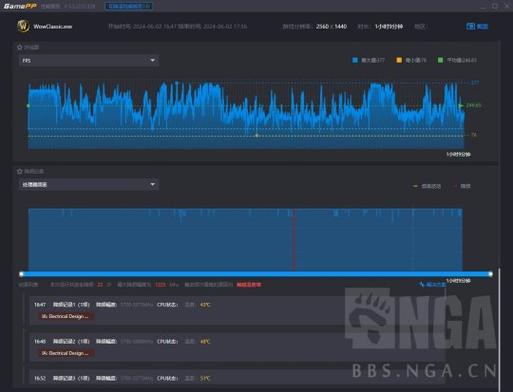The height and width of the screenshot is (392, 513).
Task: Click the WowClassic.exe process name
Action: tap(53, 27)
